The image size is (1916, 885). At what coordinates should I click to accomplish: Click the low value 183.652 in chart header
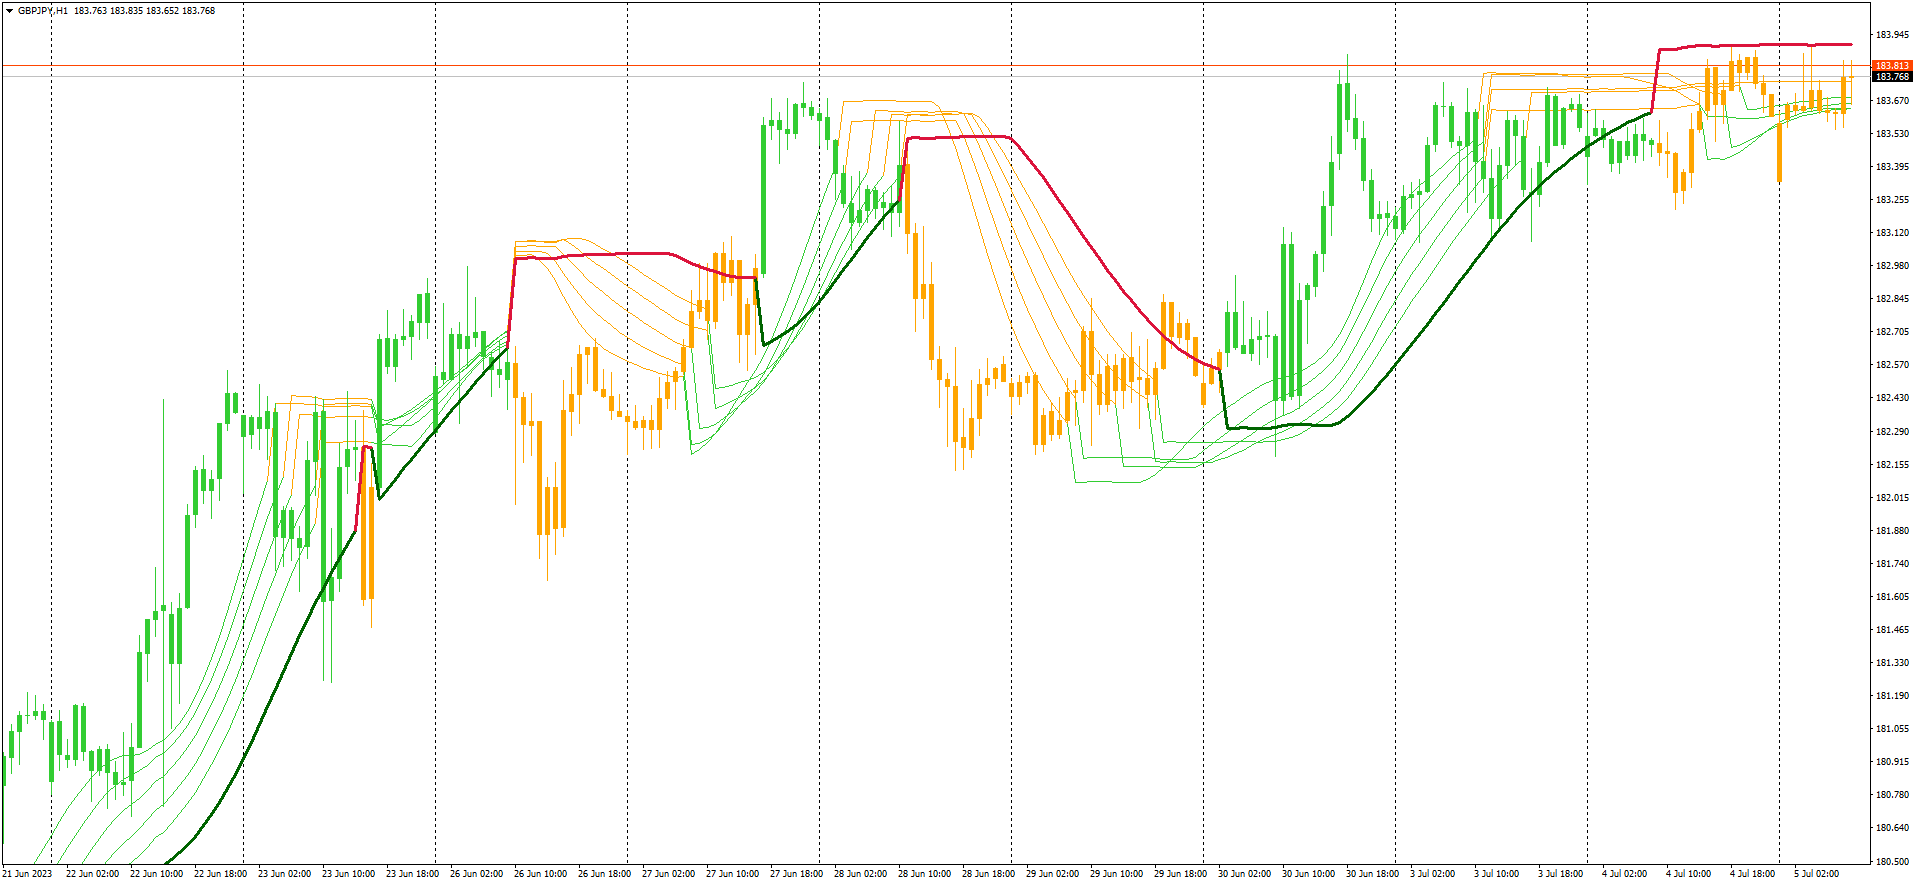162,11
